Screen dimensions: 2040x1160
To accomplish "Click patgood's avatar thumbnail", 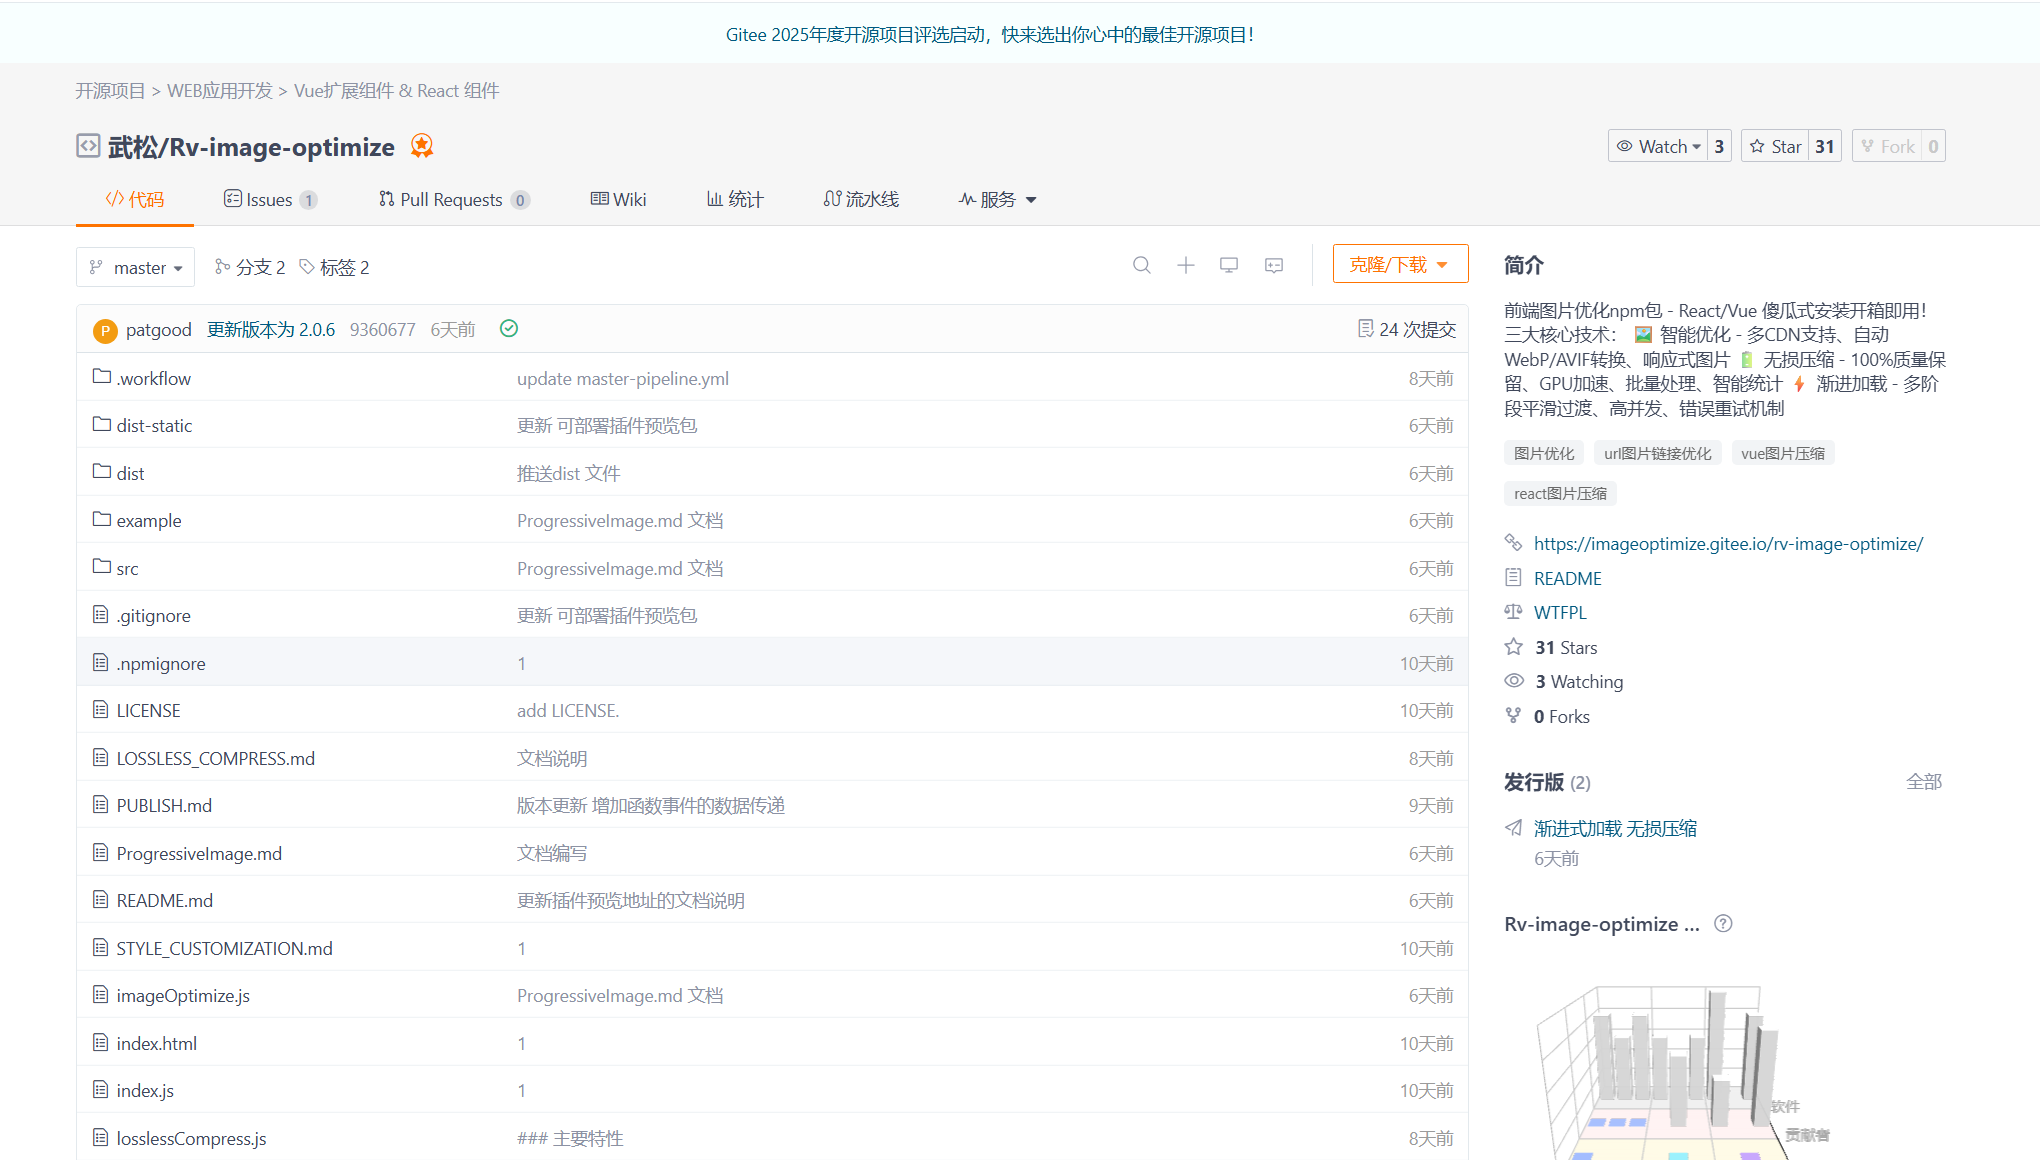I will coord(104,329).
